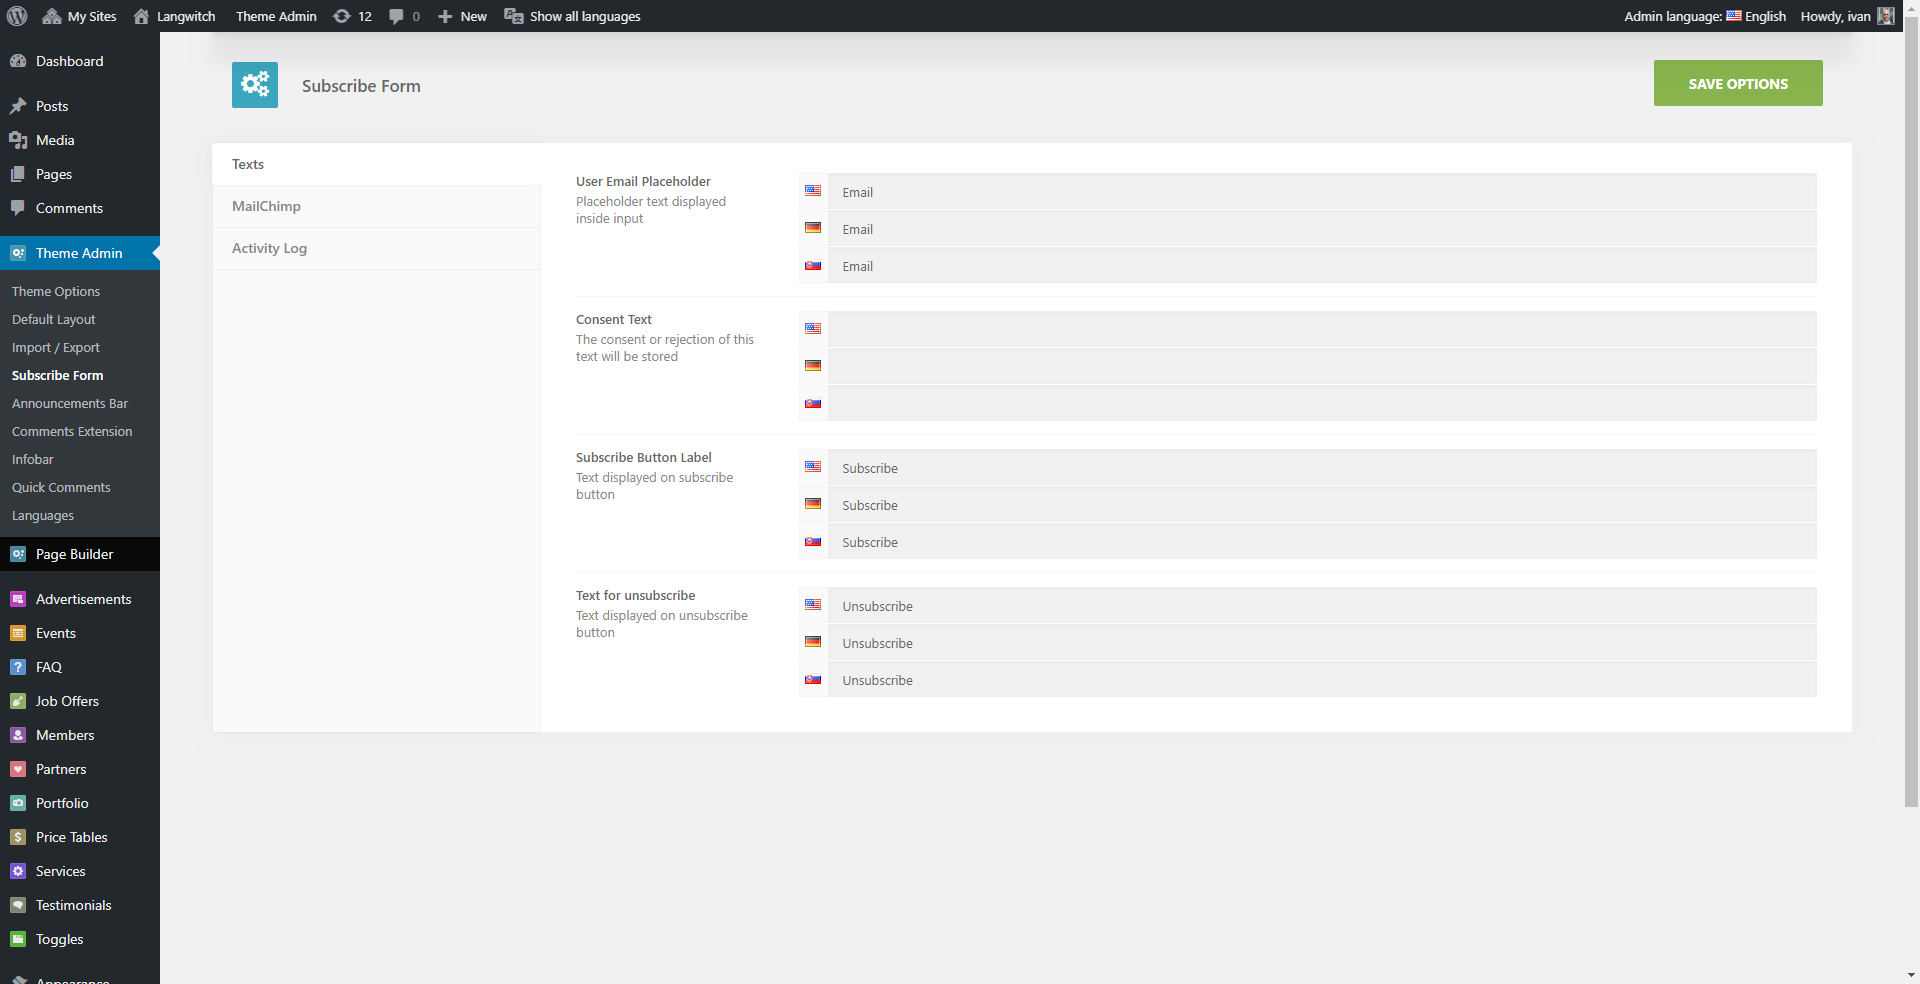The width and height of the screenshot is (1920, 984).
Task: Click the updates icon showing 12
Action: click(x=352, y=16)
